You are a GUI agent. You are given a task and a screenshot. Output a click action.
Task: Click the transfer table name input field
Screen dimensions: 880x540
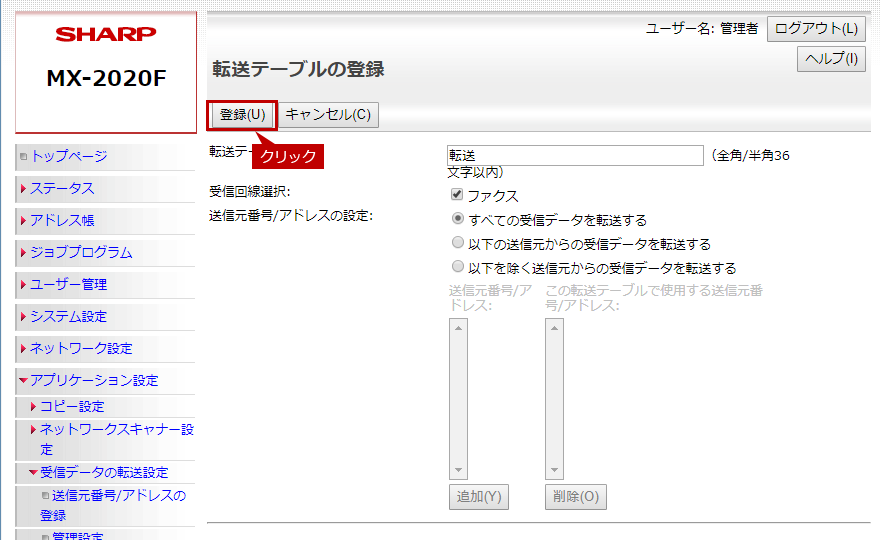pyautogui.click(x=575, y=156)
